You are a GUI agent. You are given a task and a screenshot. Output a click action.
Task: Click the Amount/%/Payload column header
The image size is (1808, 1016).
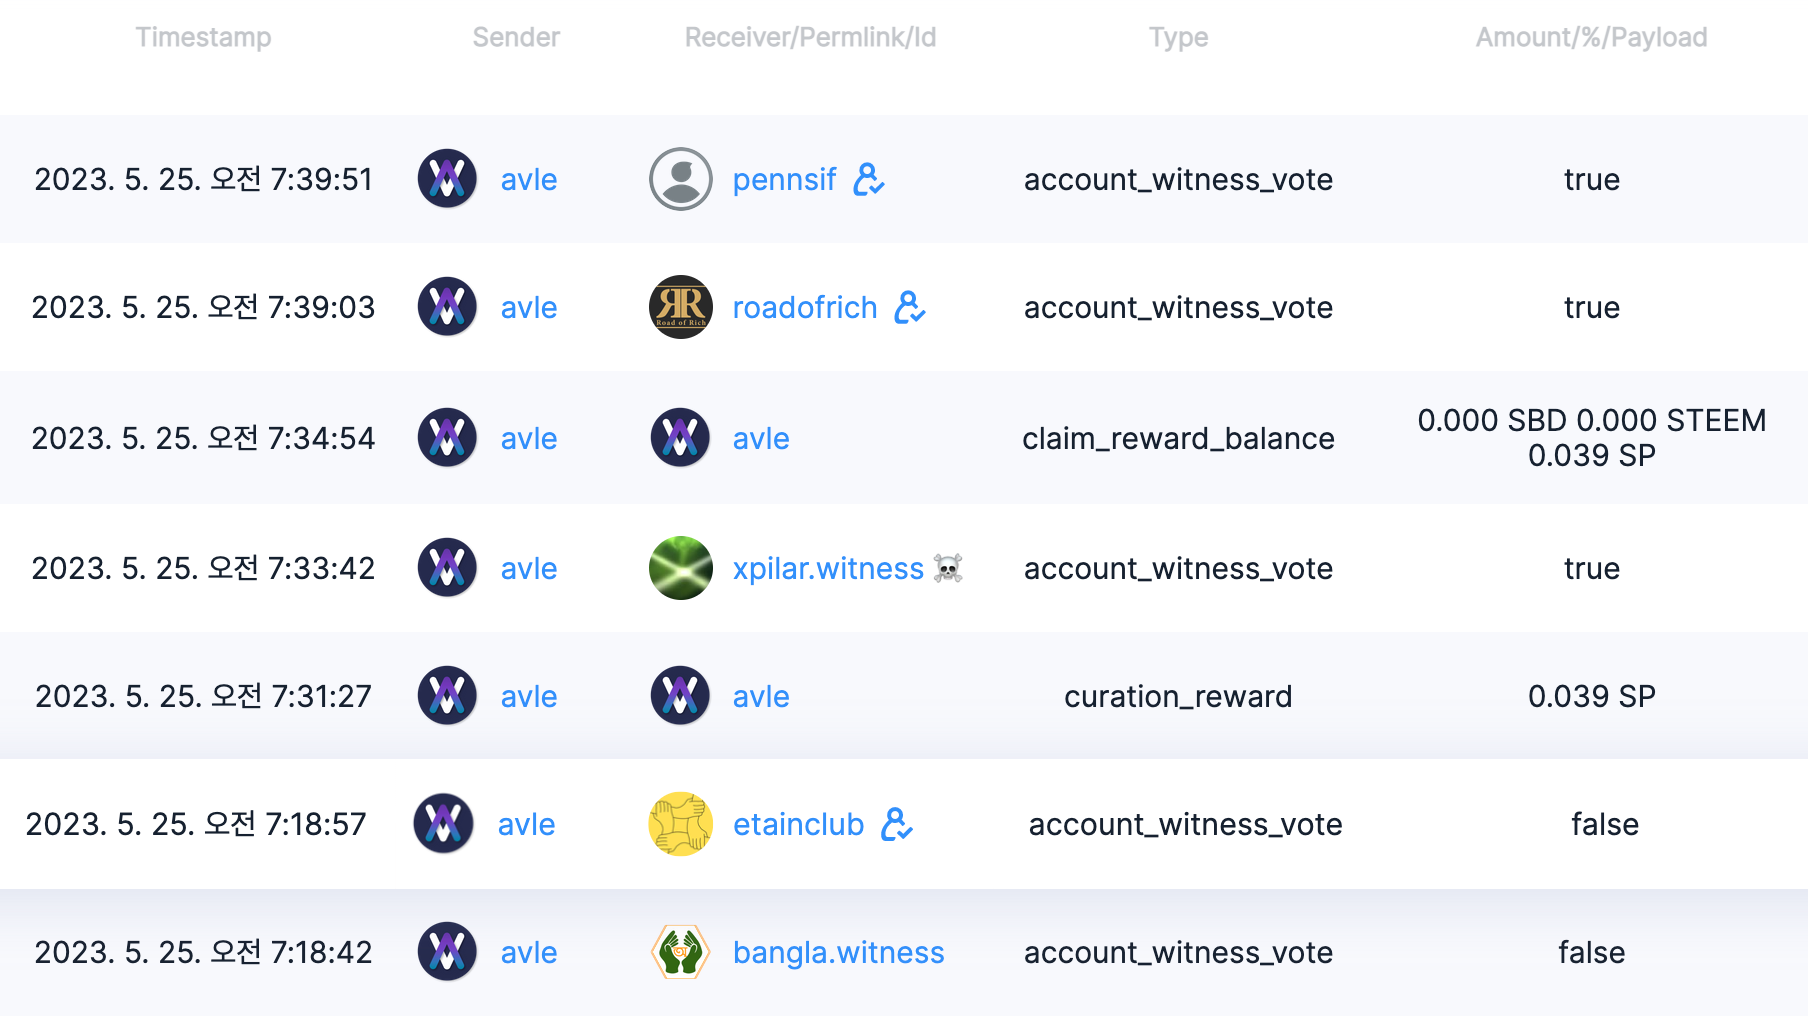click(1591, 38)
